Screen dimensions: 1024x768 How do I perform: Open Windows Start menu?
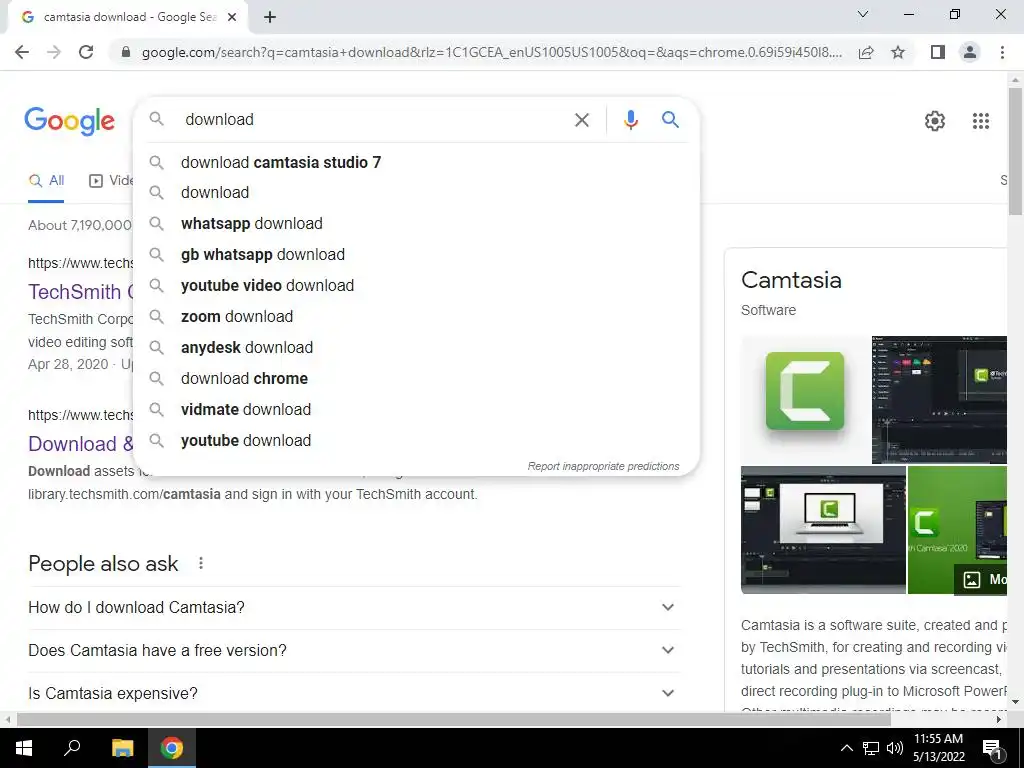coord(24,748)
